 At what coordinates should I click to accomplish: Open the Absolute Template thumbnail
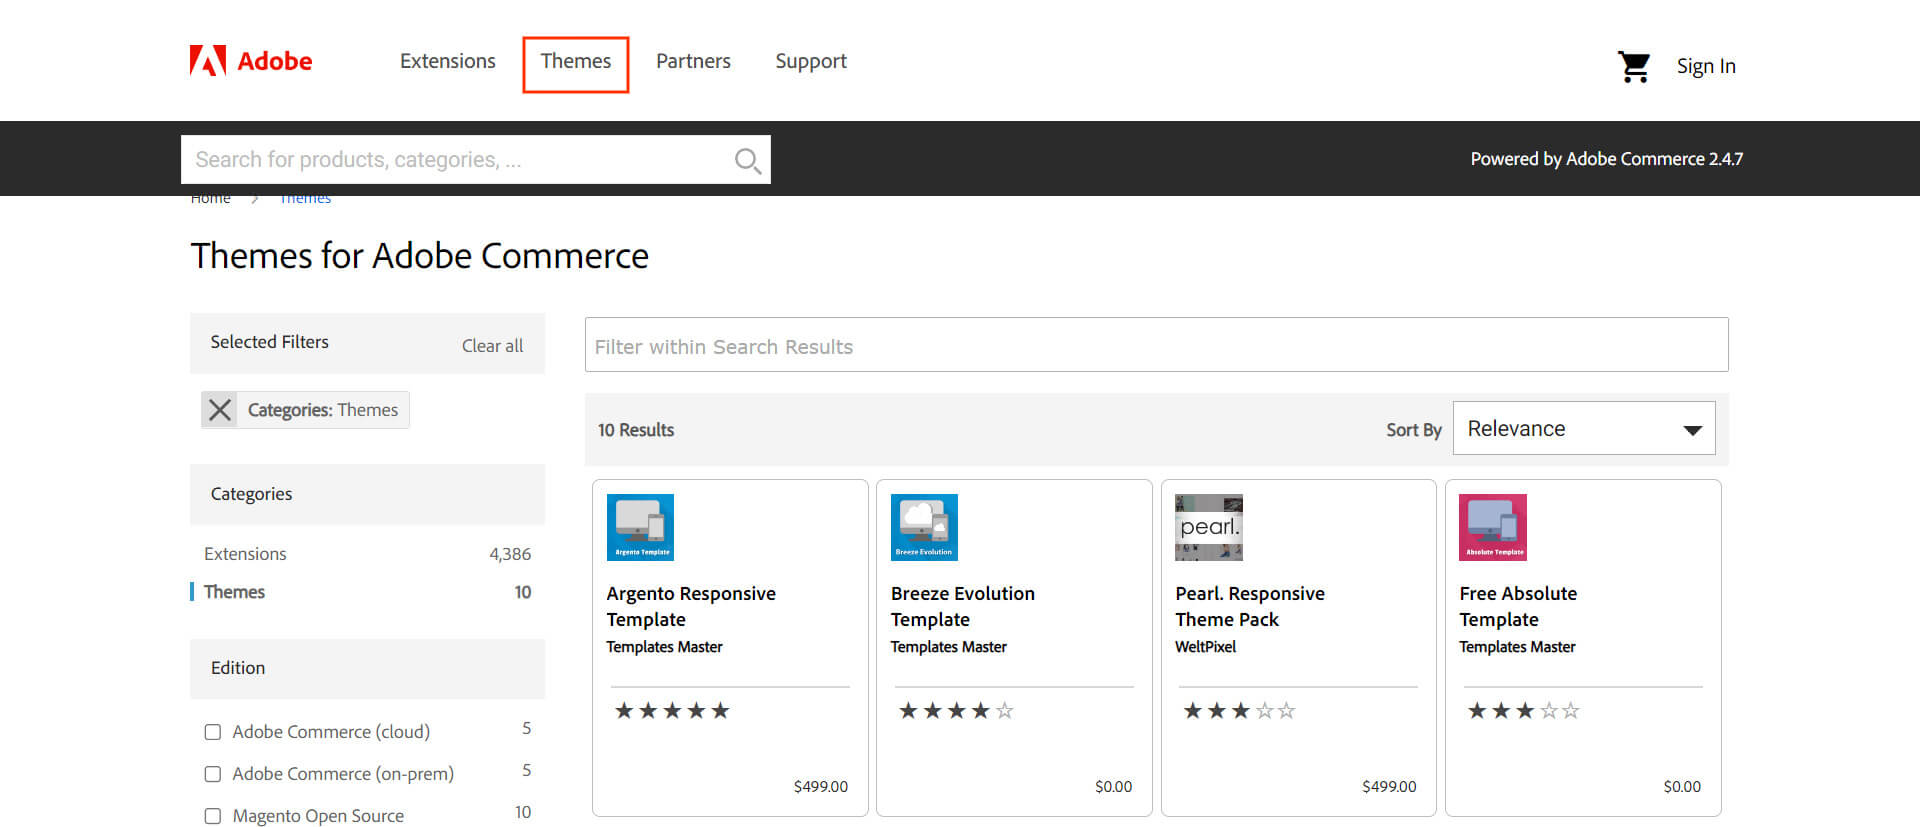coord(1493,527)
